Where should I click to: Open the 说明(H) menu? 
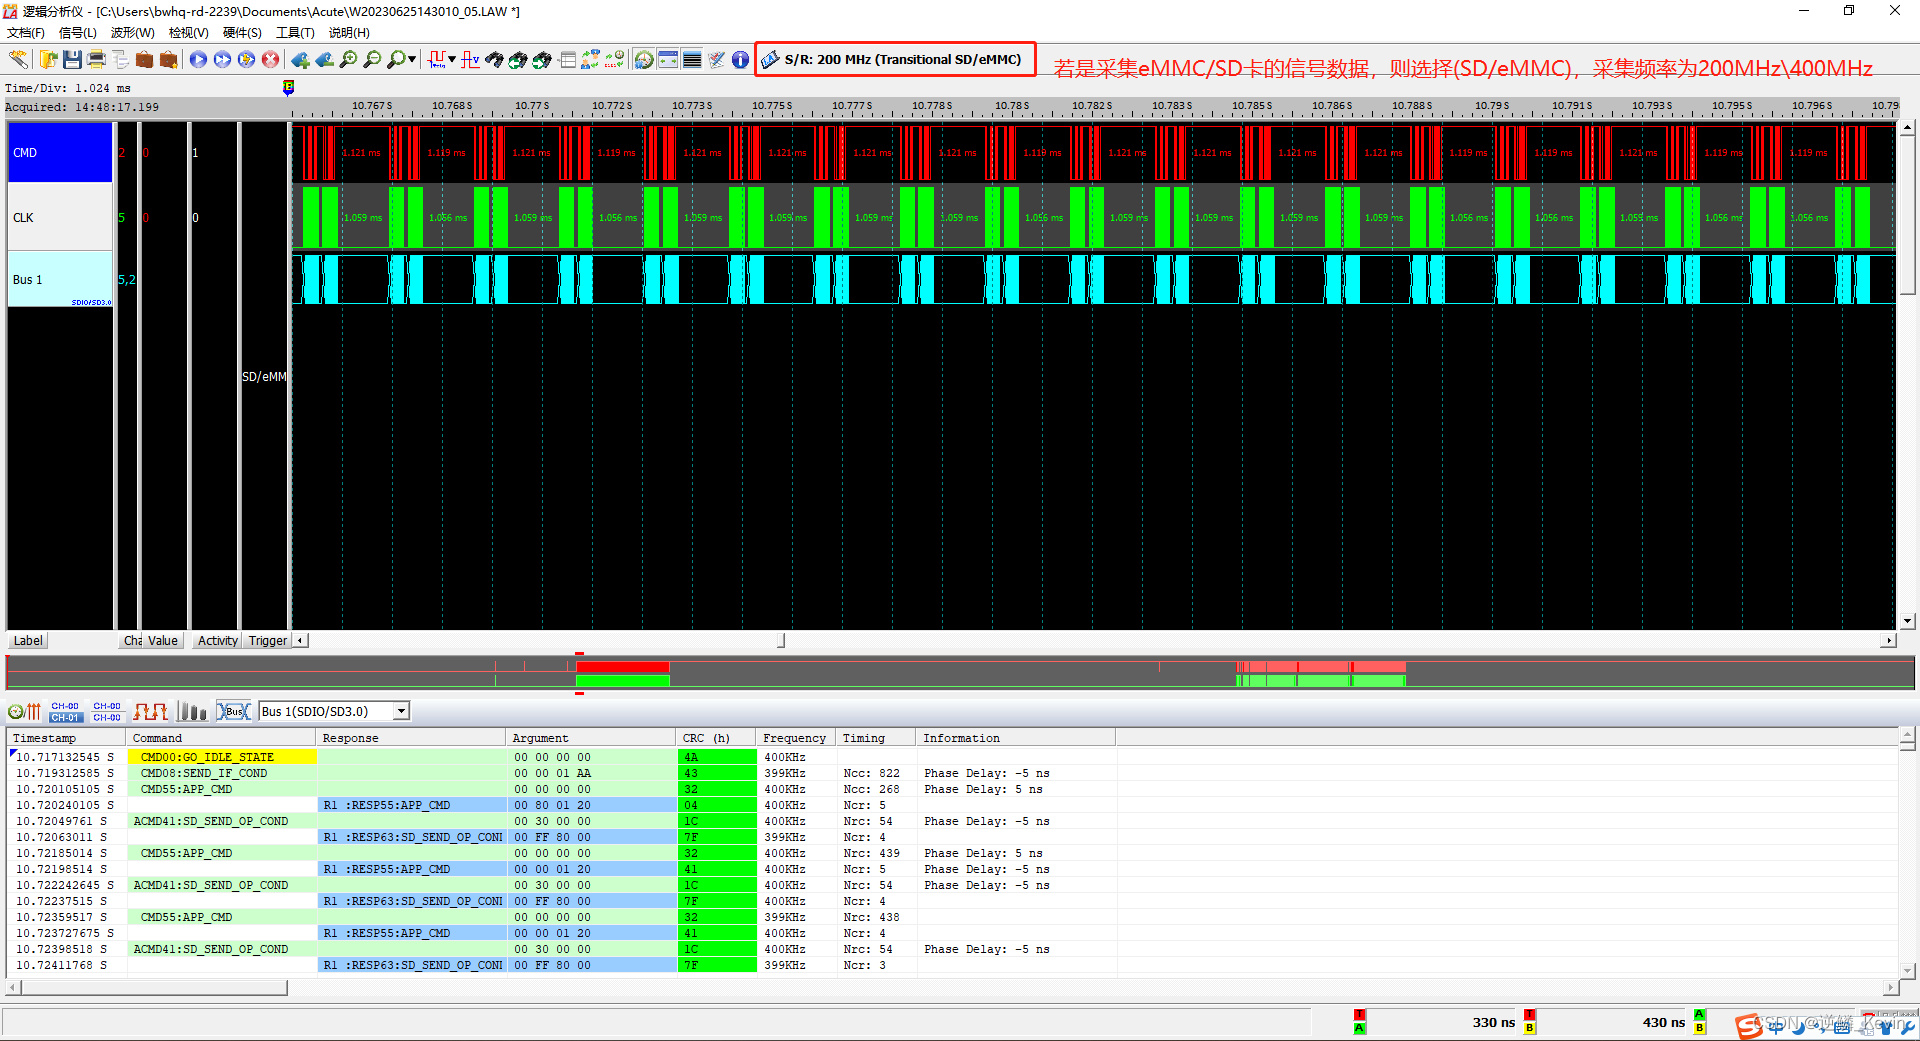(x=349, y=33)
